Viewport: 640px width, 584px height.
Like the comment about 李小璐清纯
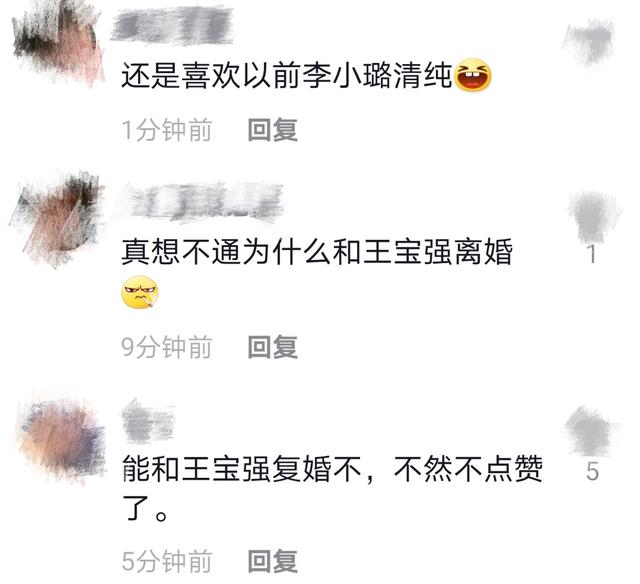coord(589,42)
